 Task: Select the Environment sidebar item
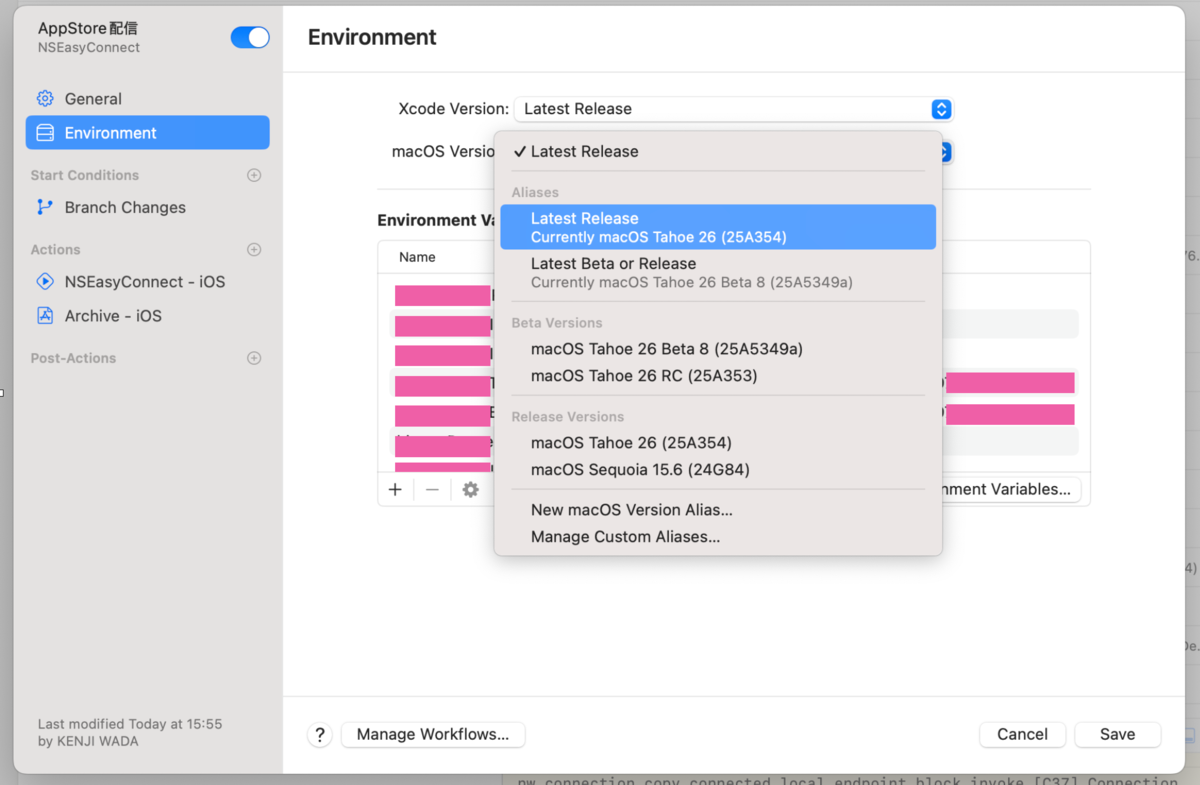coord(147,133)
